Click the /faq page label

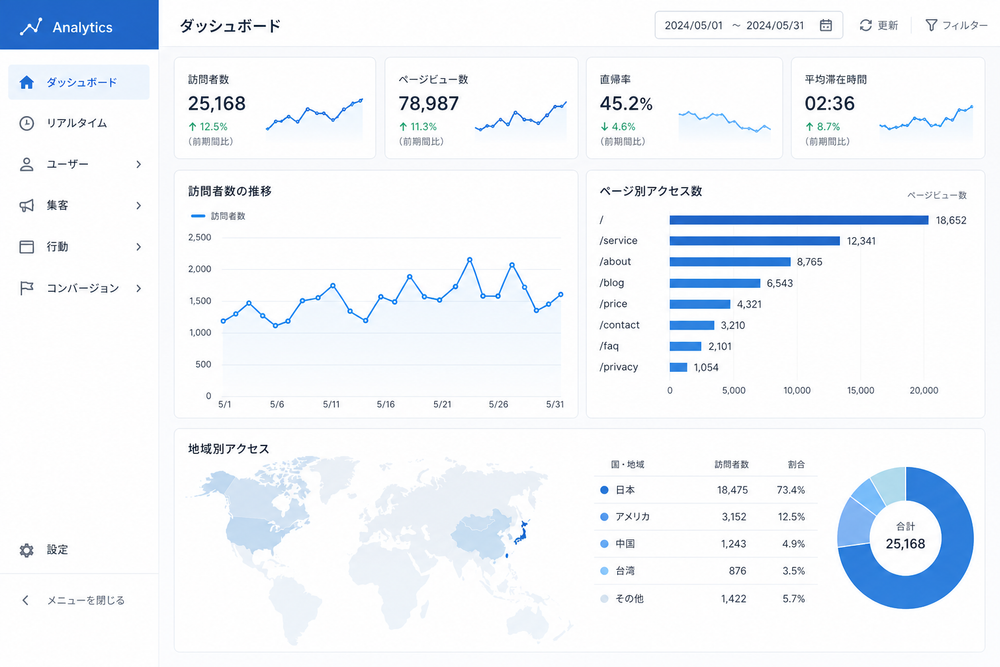pyautogui.click(x=609, y=346)
